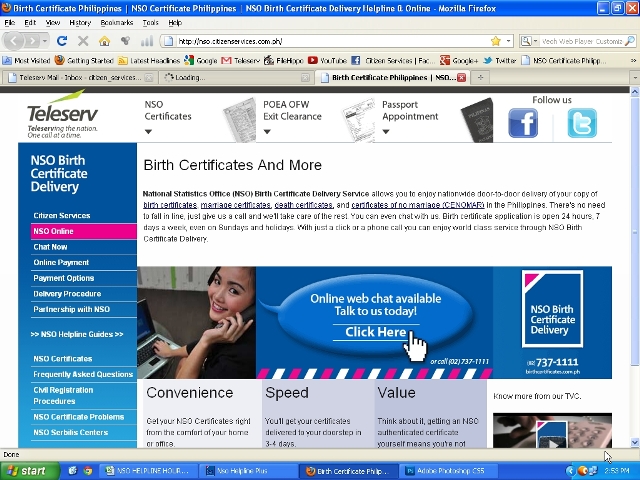The height and width of the screenshot is (480, 640).
Task: Switch to Teleserv Mail Inbox tab
Action: (80, 78)
